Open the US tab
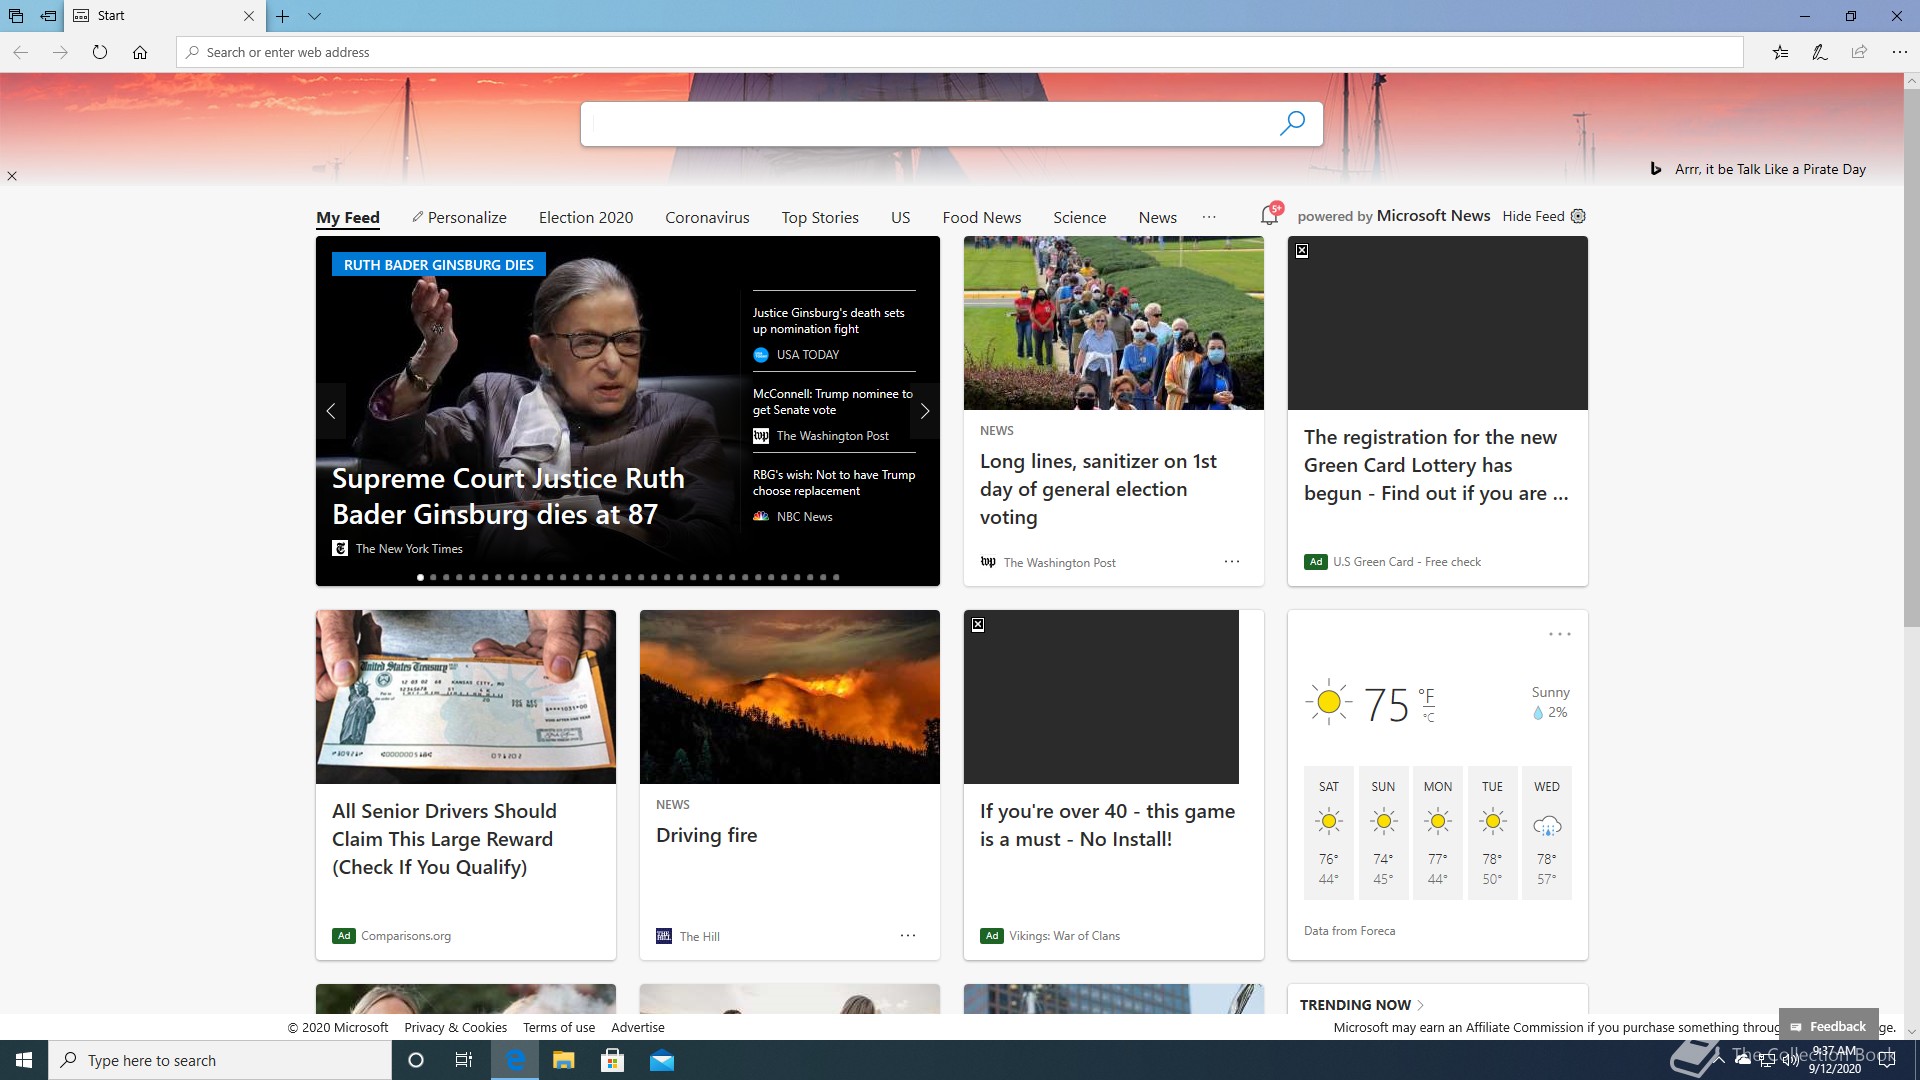The height and width of the screenshot is (1080, 1920). [x=900, y=217]
